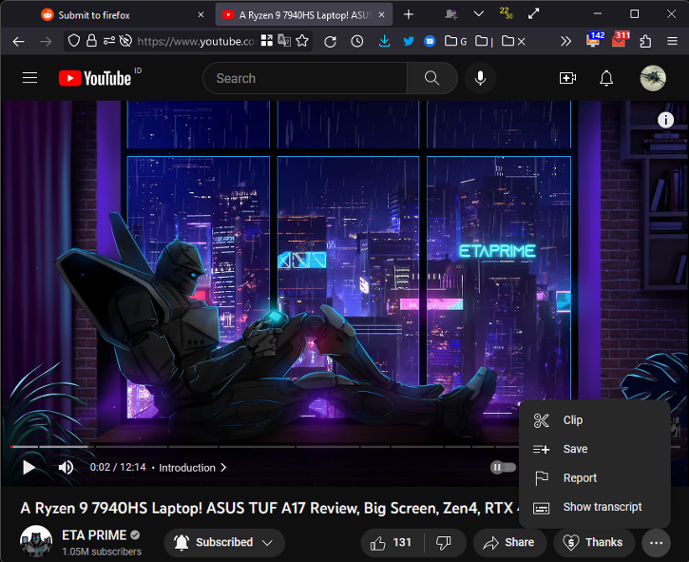Show more bookmarks overflow chevron
689x562 pixels.
566,42
